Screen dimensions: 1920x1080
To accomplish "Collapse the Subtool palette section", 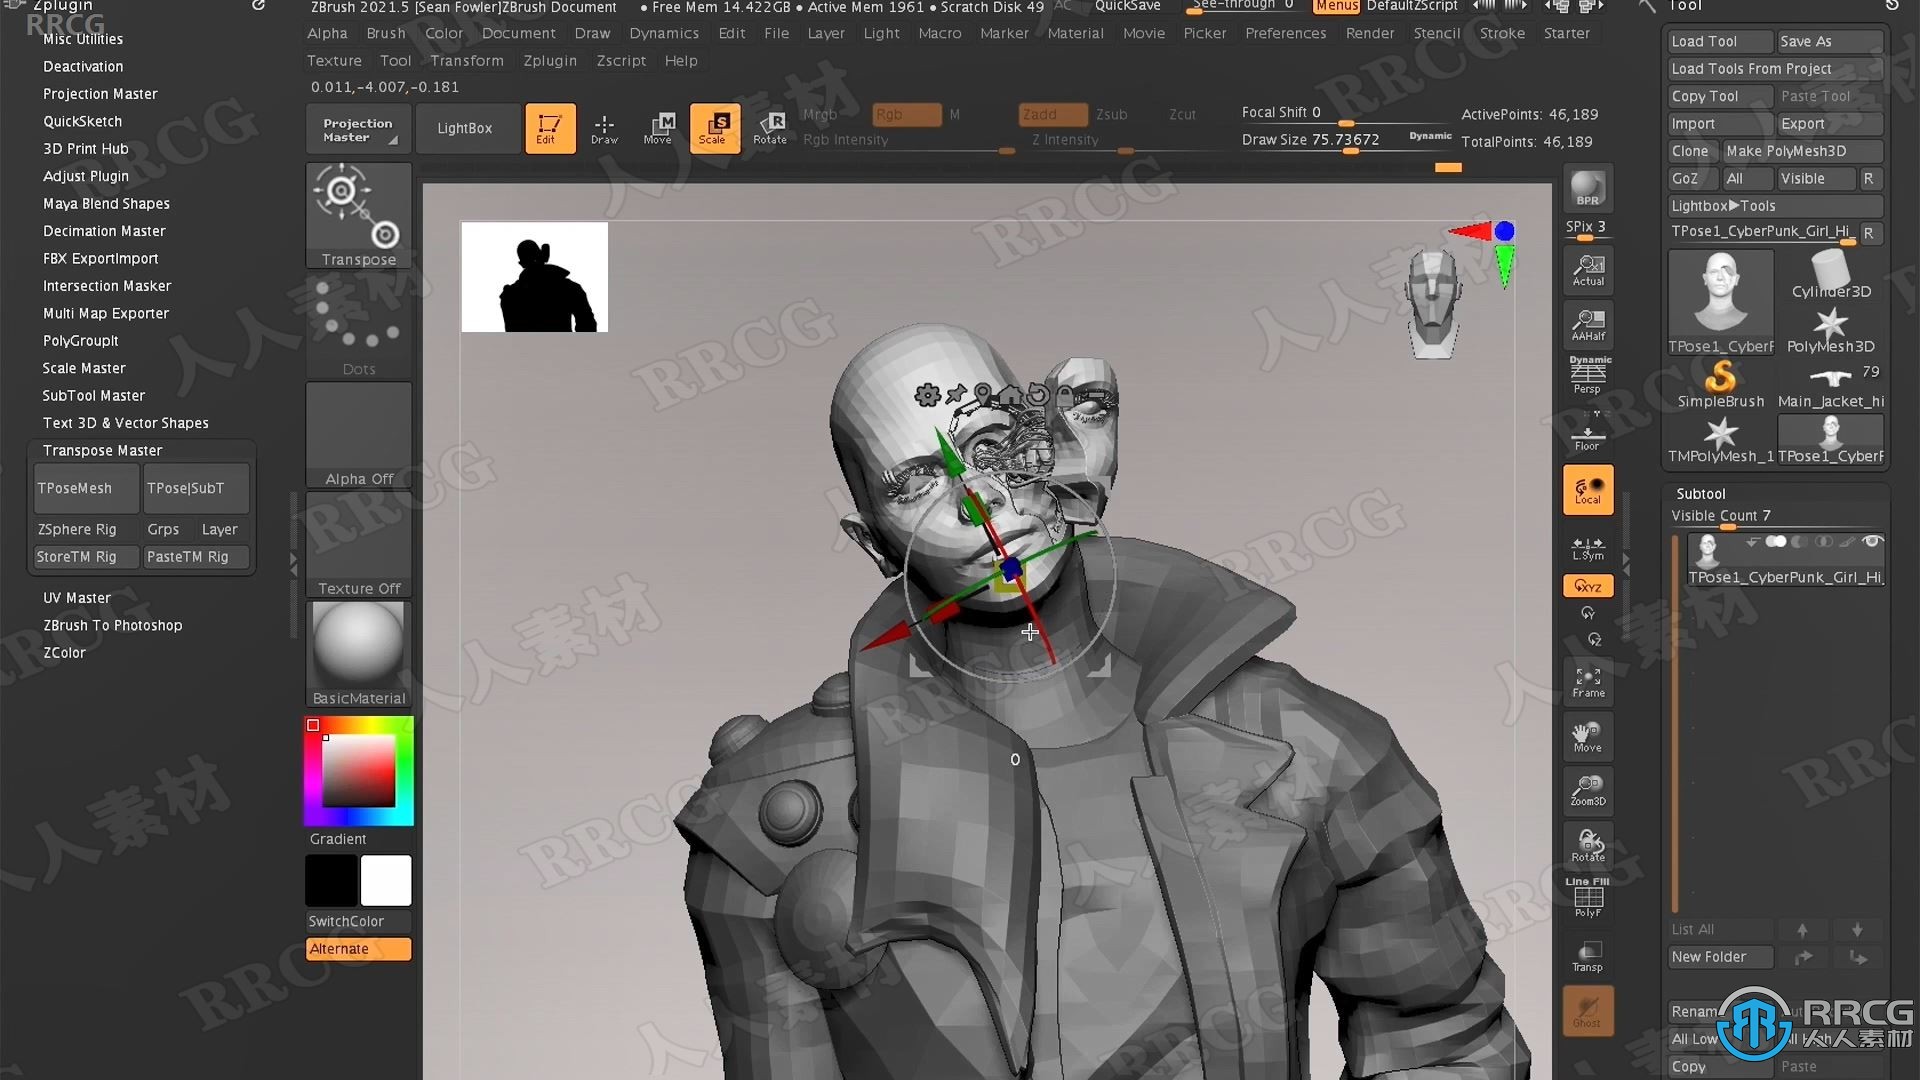I will 1701,494.
